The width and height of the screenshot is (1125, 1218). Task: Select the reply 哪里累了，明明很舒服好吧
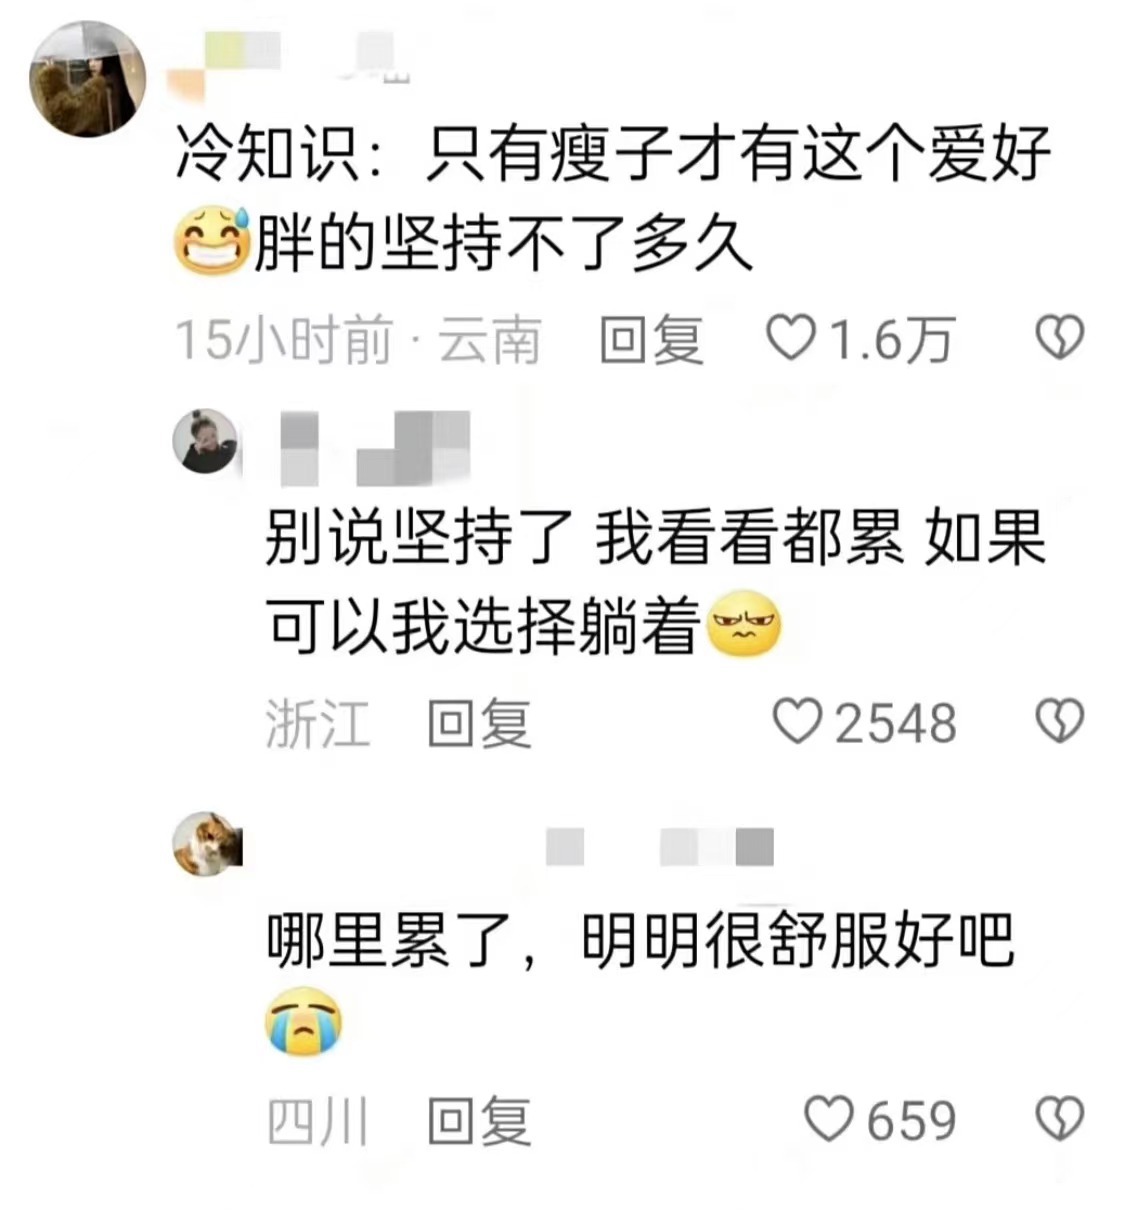pyautogui.click(x=640, y=940)
